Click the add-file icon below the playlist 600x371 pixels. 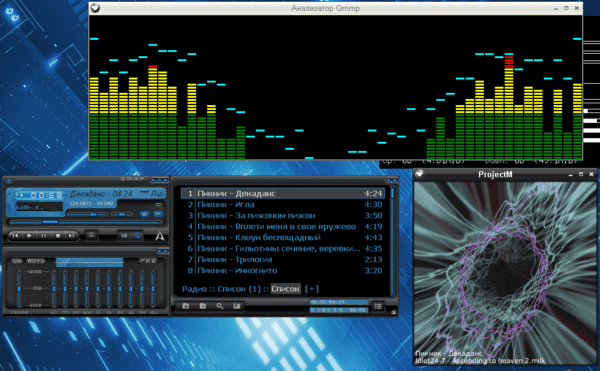186,306
